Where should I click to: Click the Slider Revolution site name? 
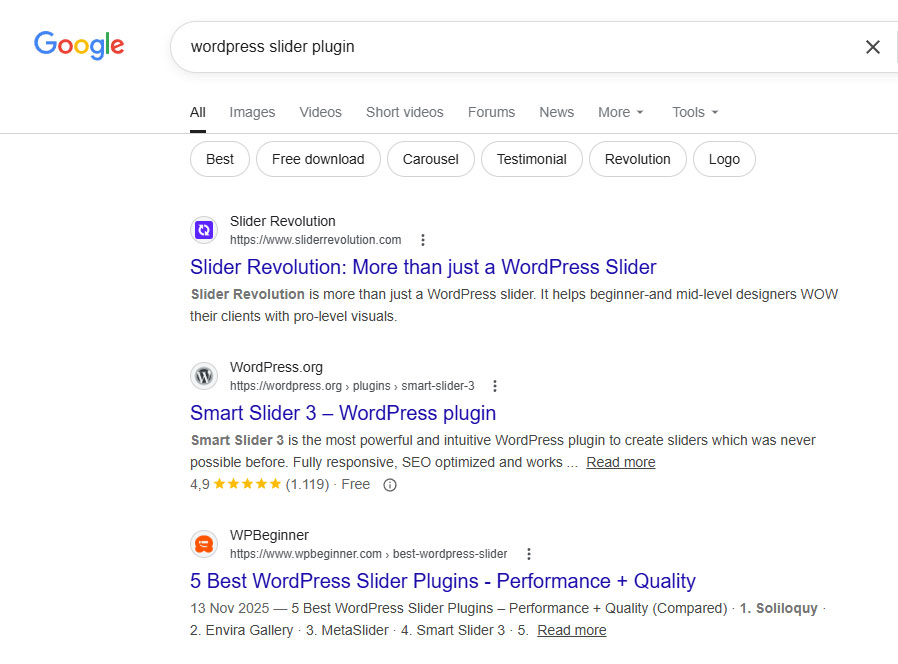(x=283, y=221)
